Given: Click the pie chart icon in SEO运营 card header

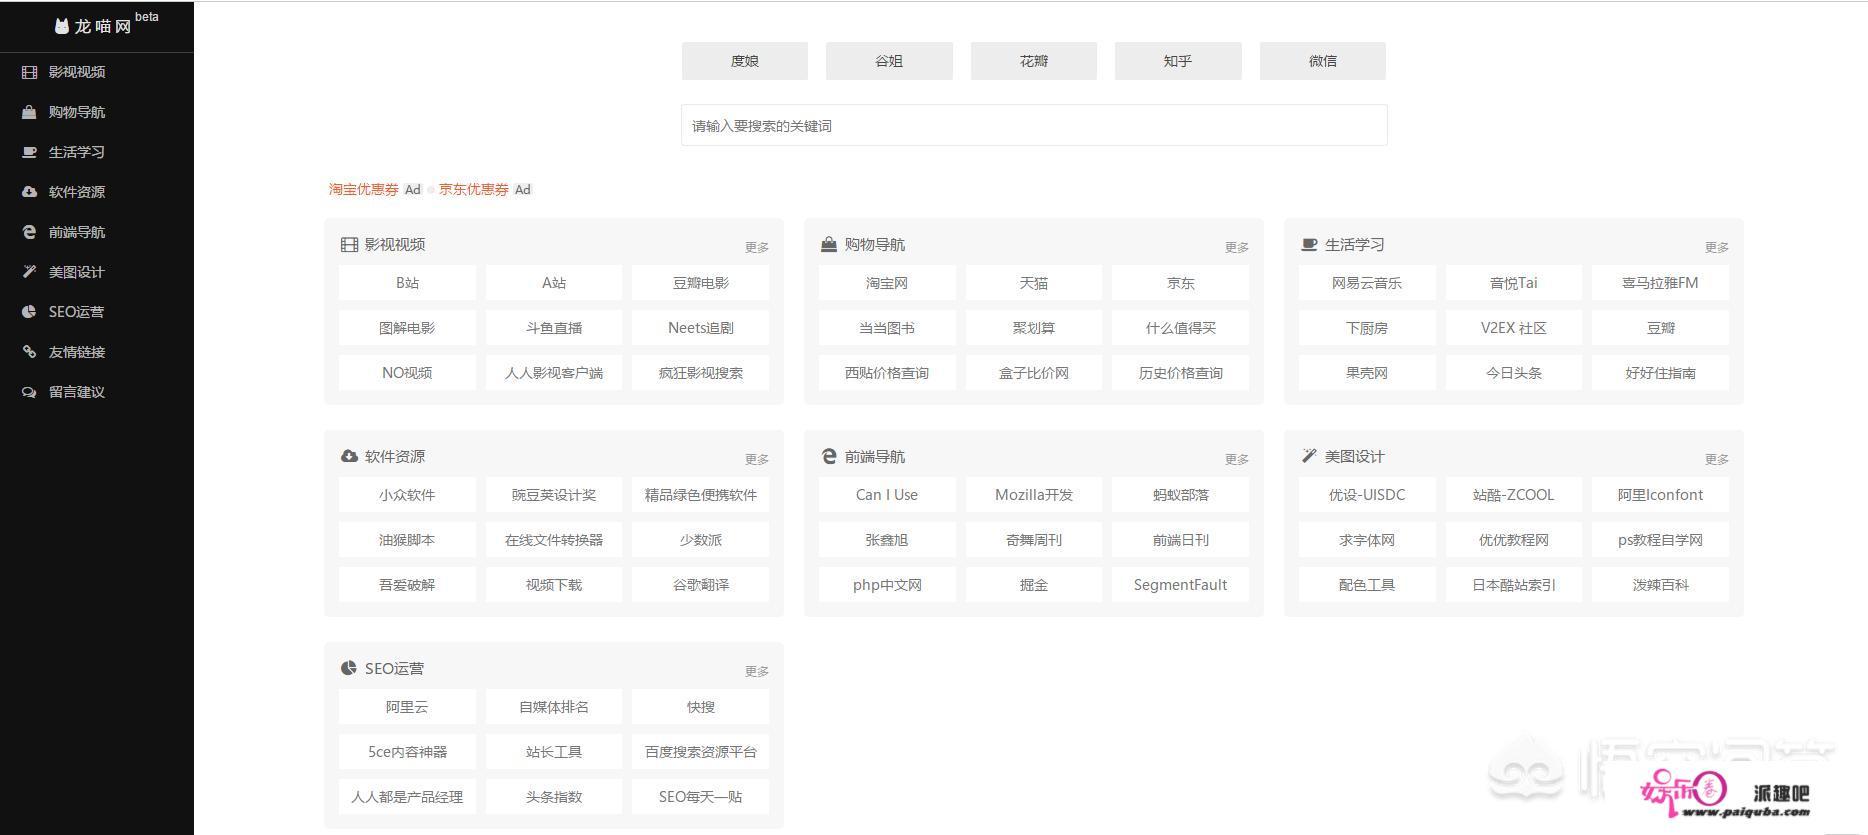Looking at the screenshot, I should tap(349, 668).
